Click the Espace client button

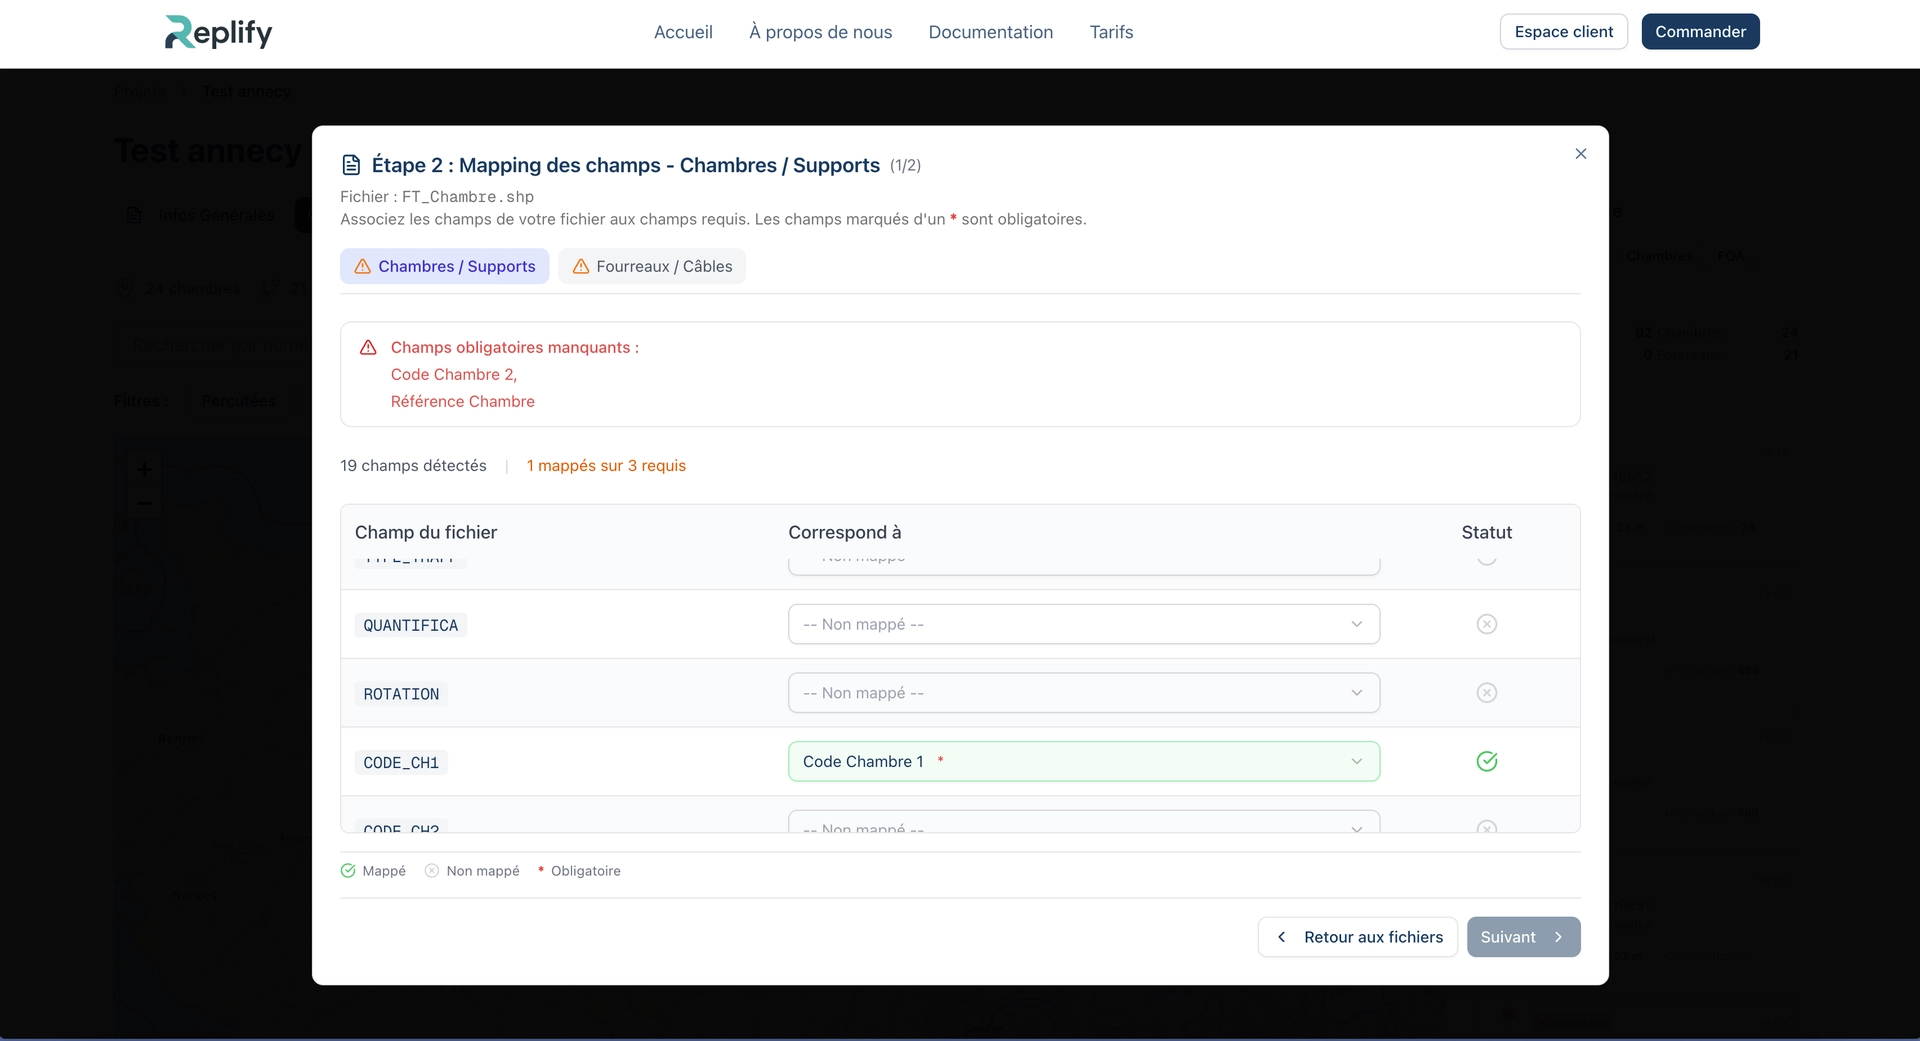click(1563, 32)
